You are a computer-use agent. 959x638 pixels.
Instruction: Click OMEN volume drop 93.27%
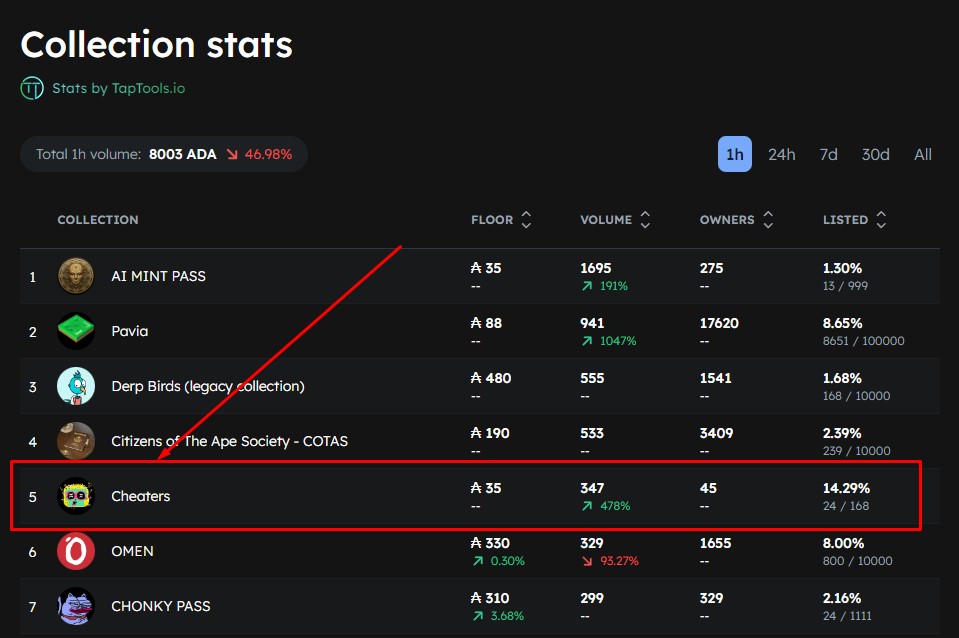610,561
